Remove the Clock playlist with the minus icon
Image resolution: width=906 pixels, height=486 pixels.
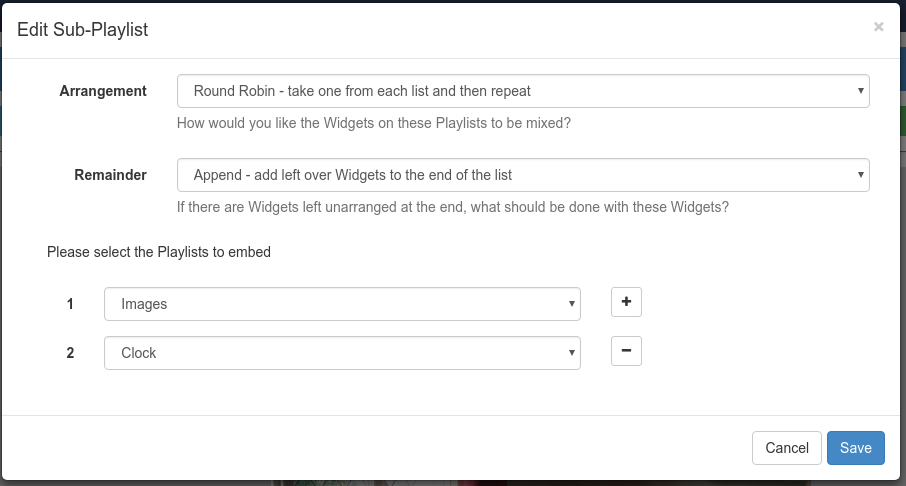626,351
